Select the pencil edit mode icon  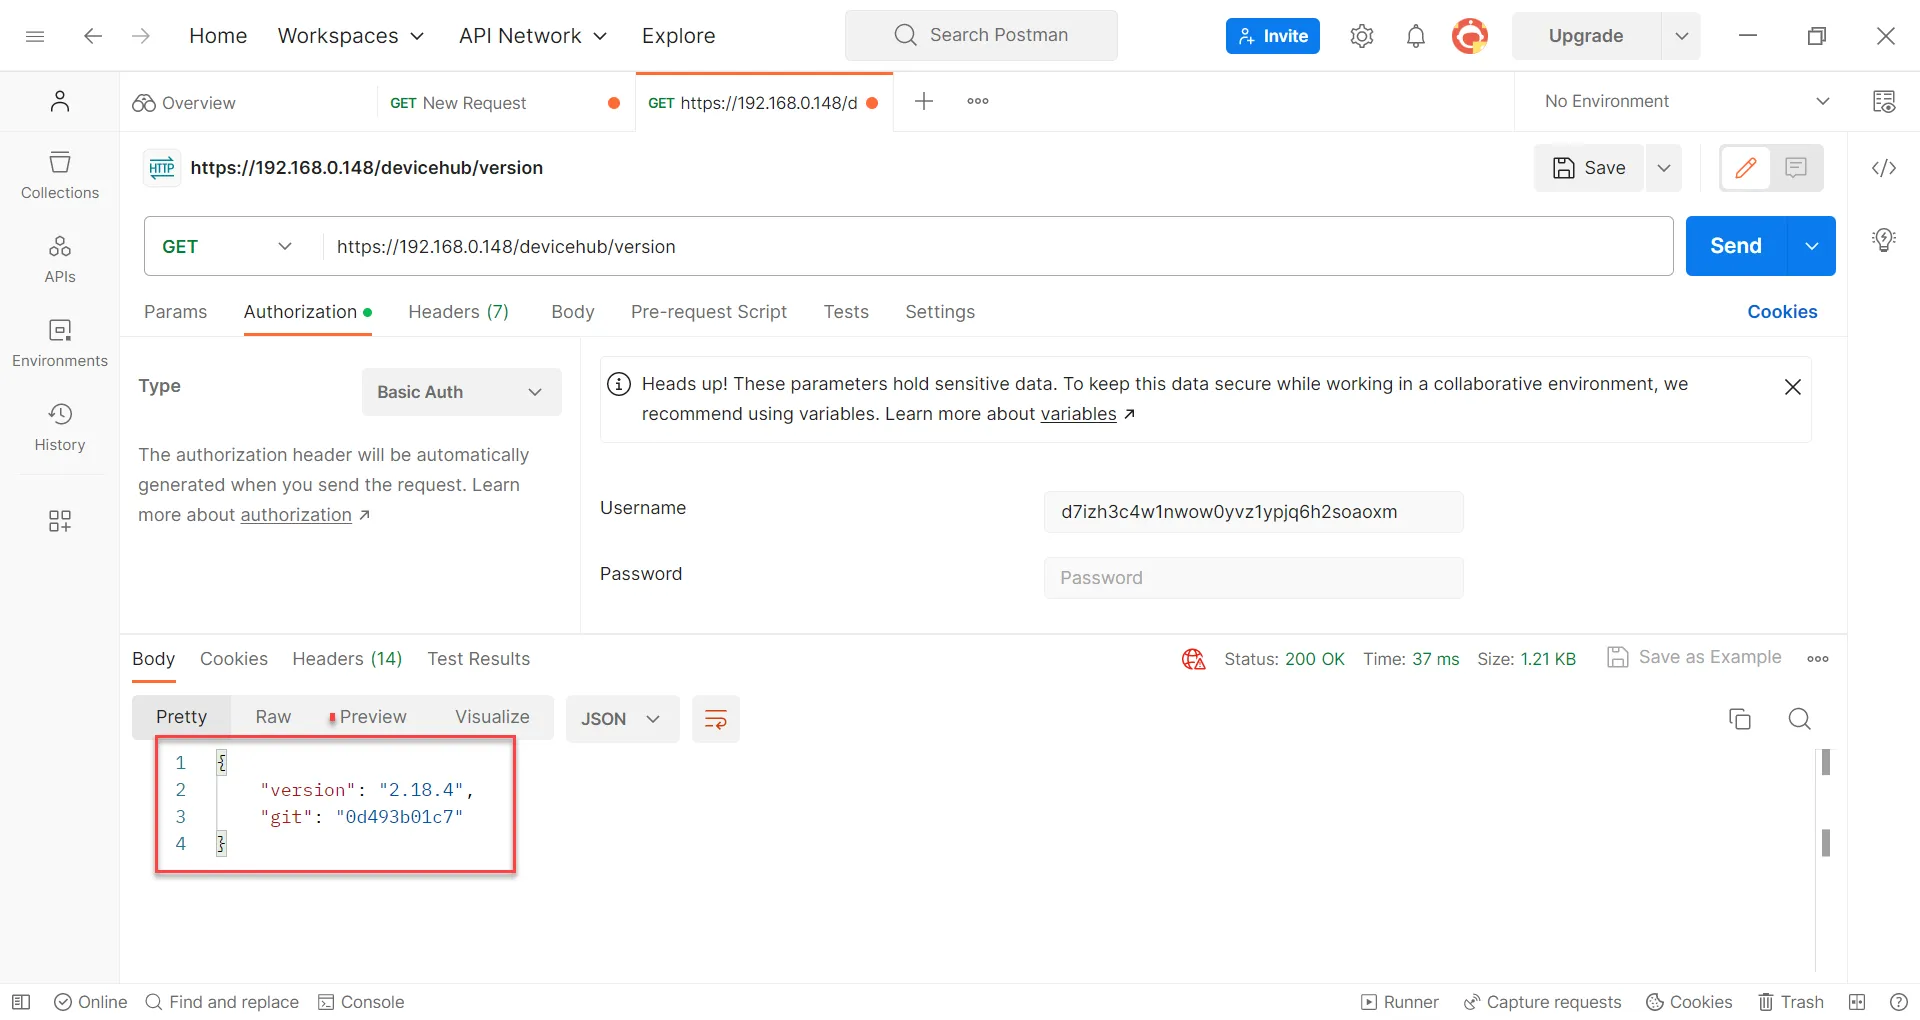1746,168
